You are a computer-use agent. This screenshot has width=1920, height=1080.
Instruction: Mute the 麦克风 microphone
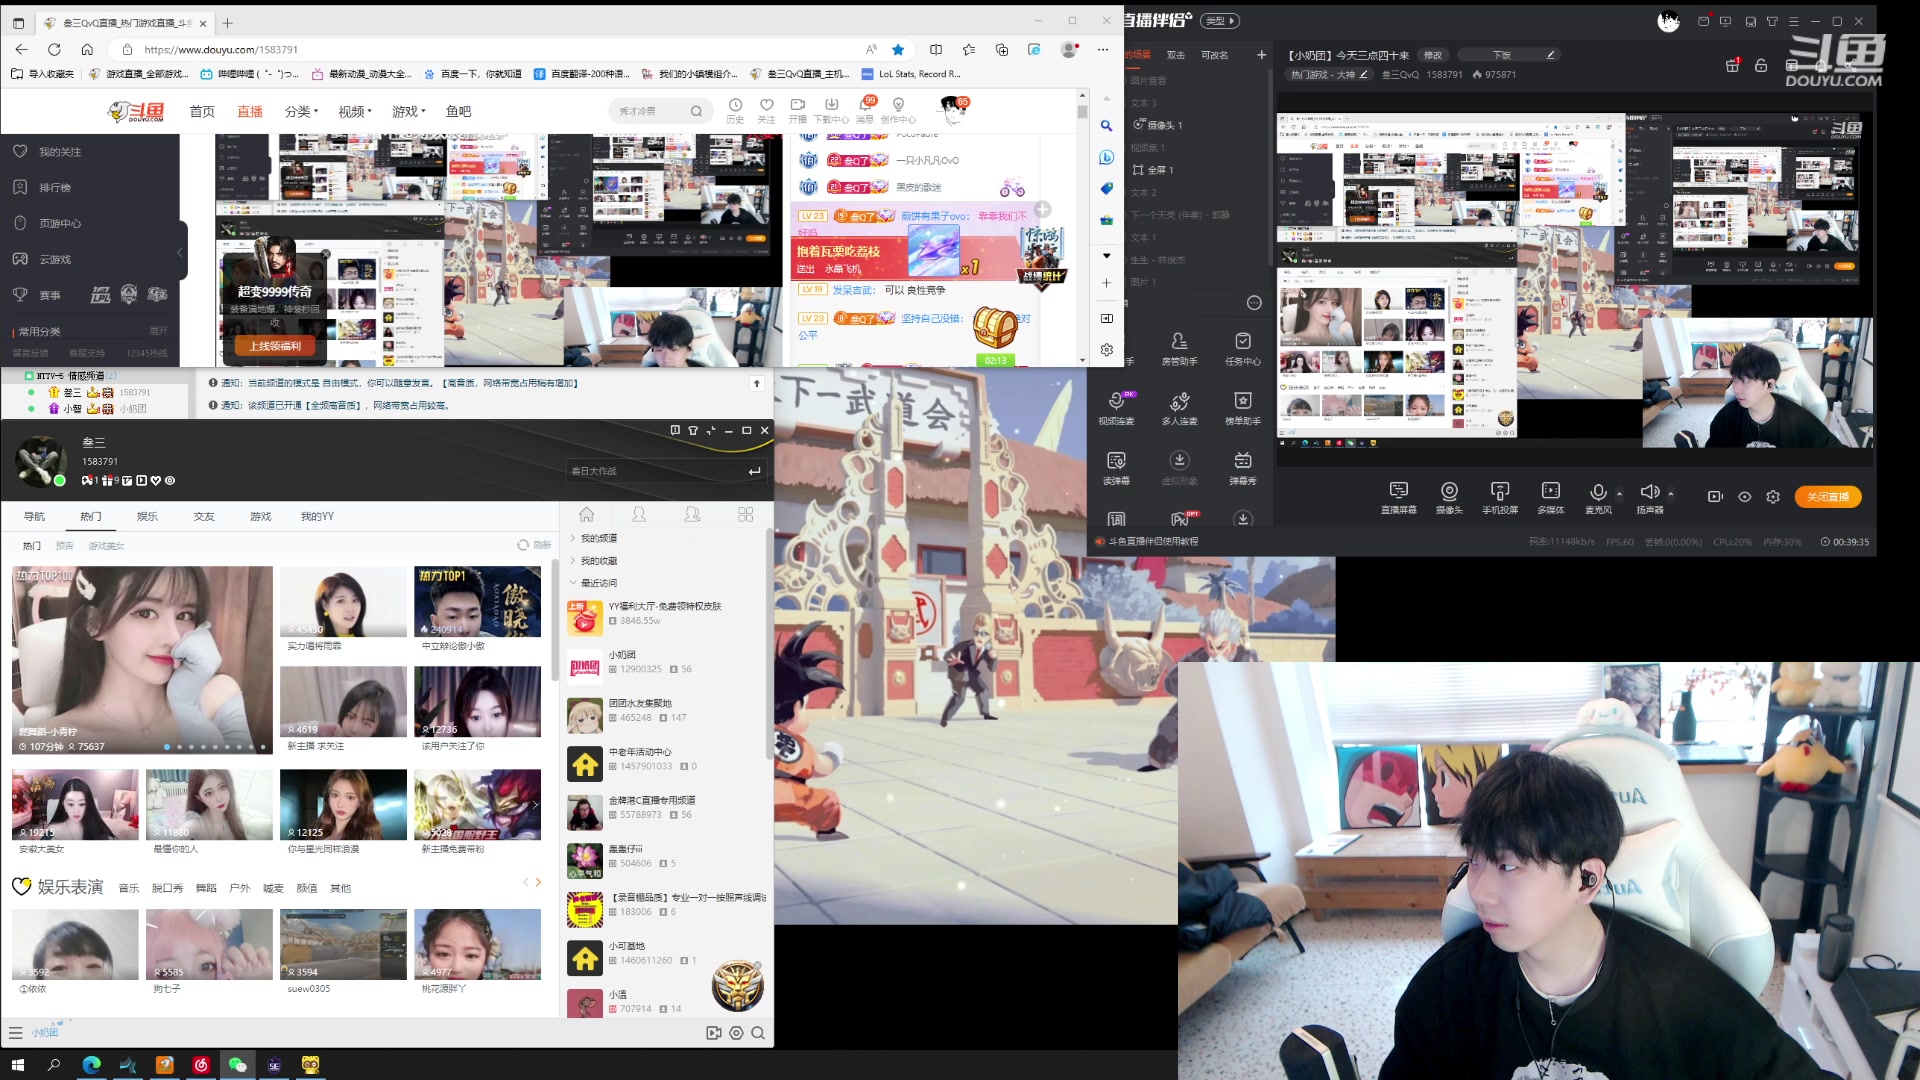pyautogui.click(x=1598, y=491)
